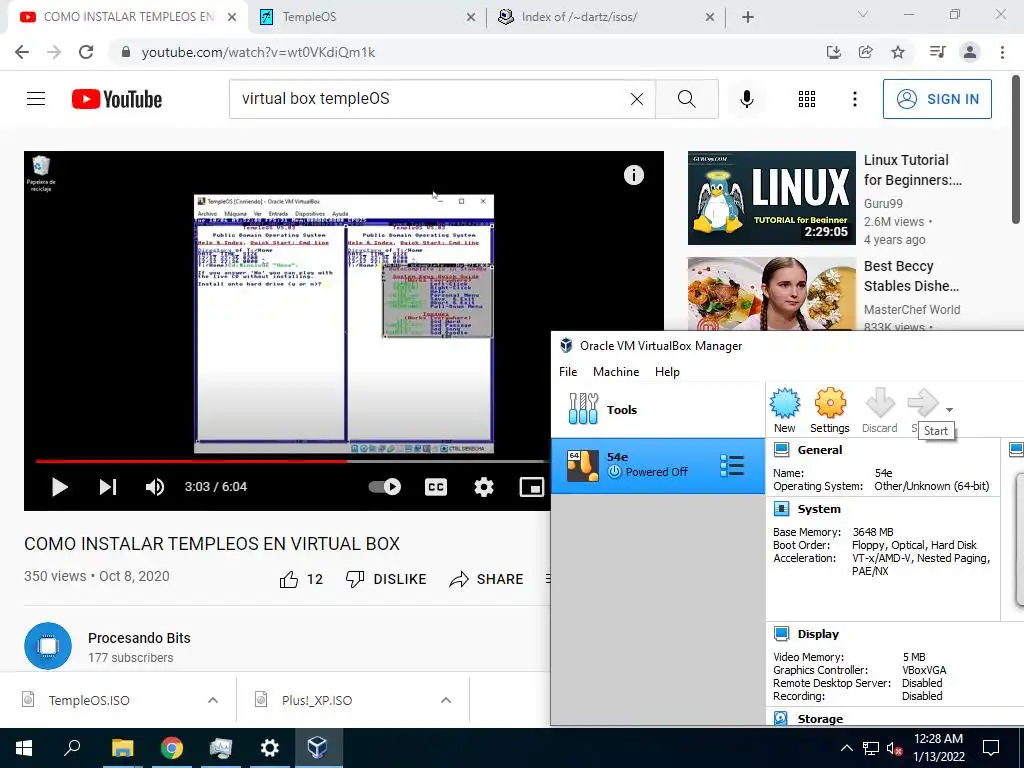Expand TempleOS.ISO download options chevron
The height and width of the screenshot is (768, 1024).
[213, 700]
